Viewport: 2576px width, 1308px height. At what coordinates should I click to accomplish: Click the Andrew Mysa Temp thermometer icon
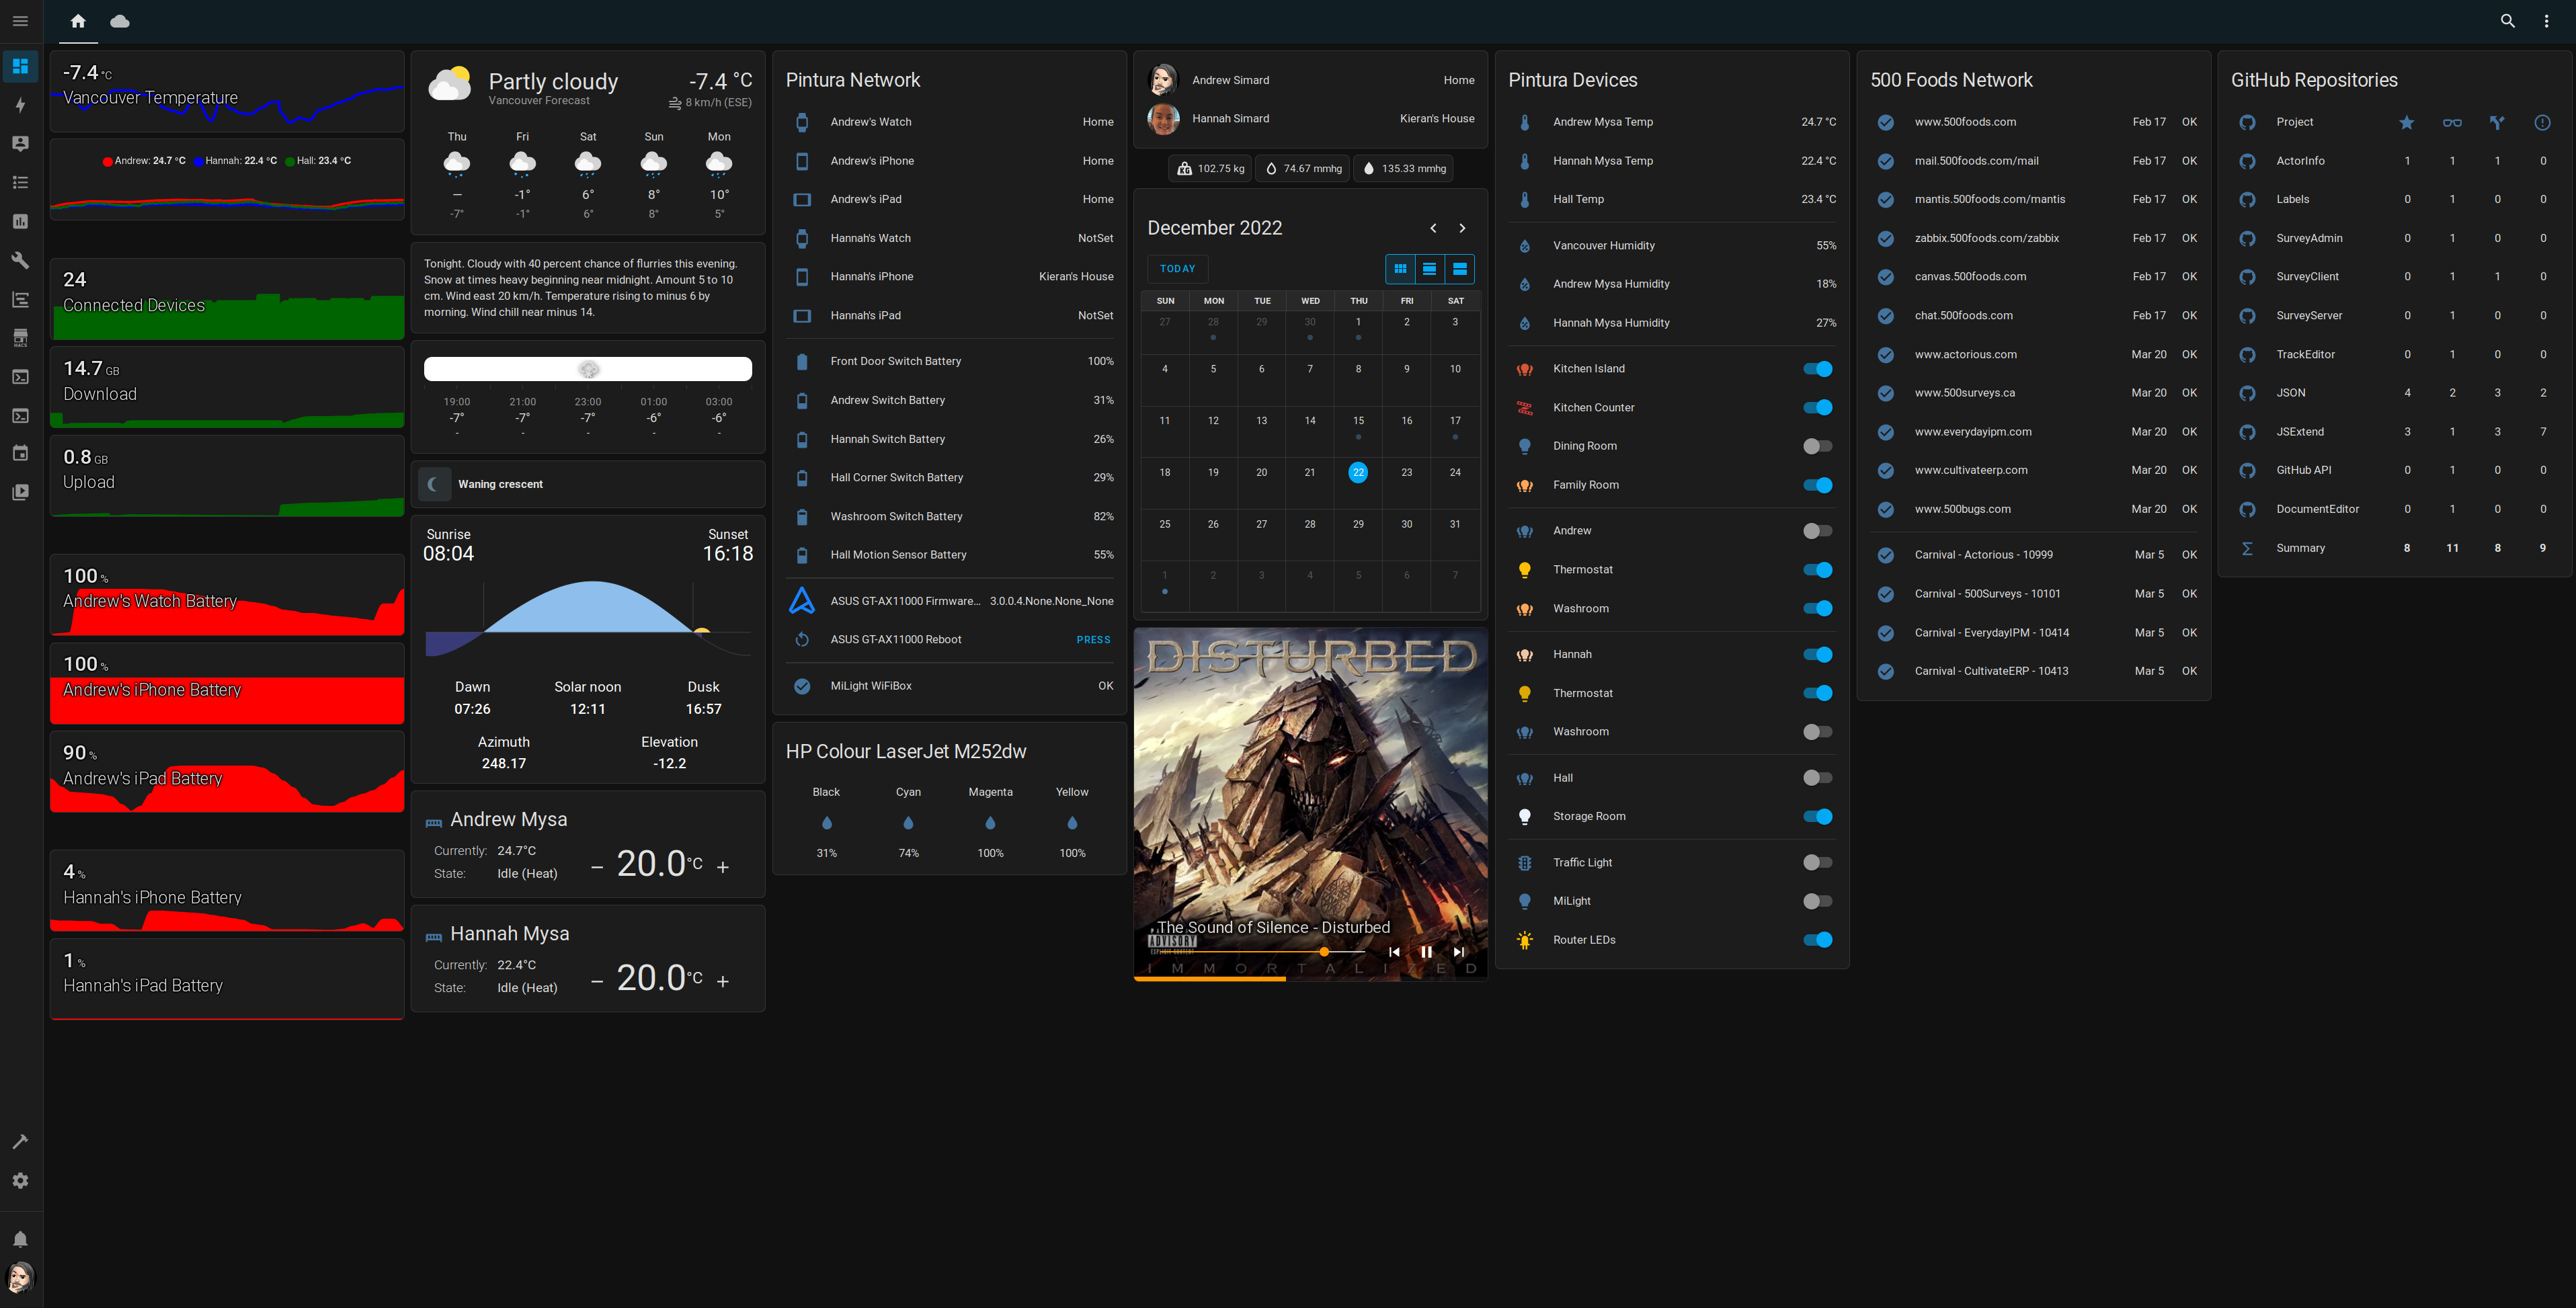1524,122
